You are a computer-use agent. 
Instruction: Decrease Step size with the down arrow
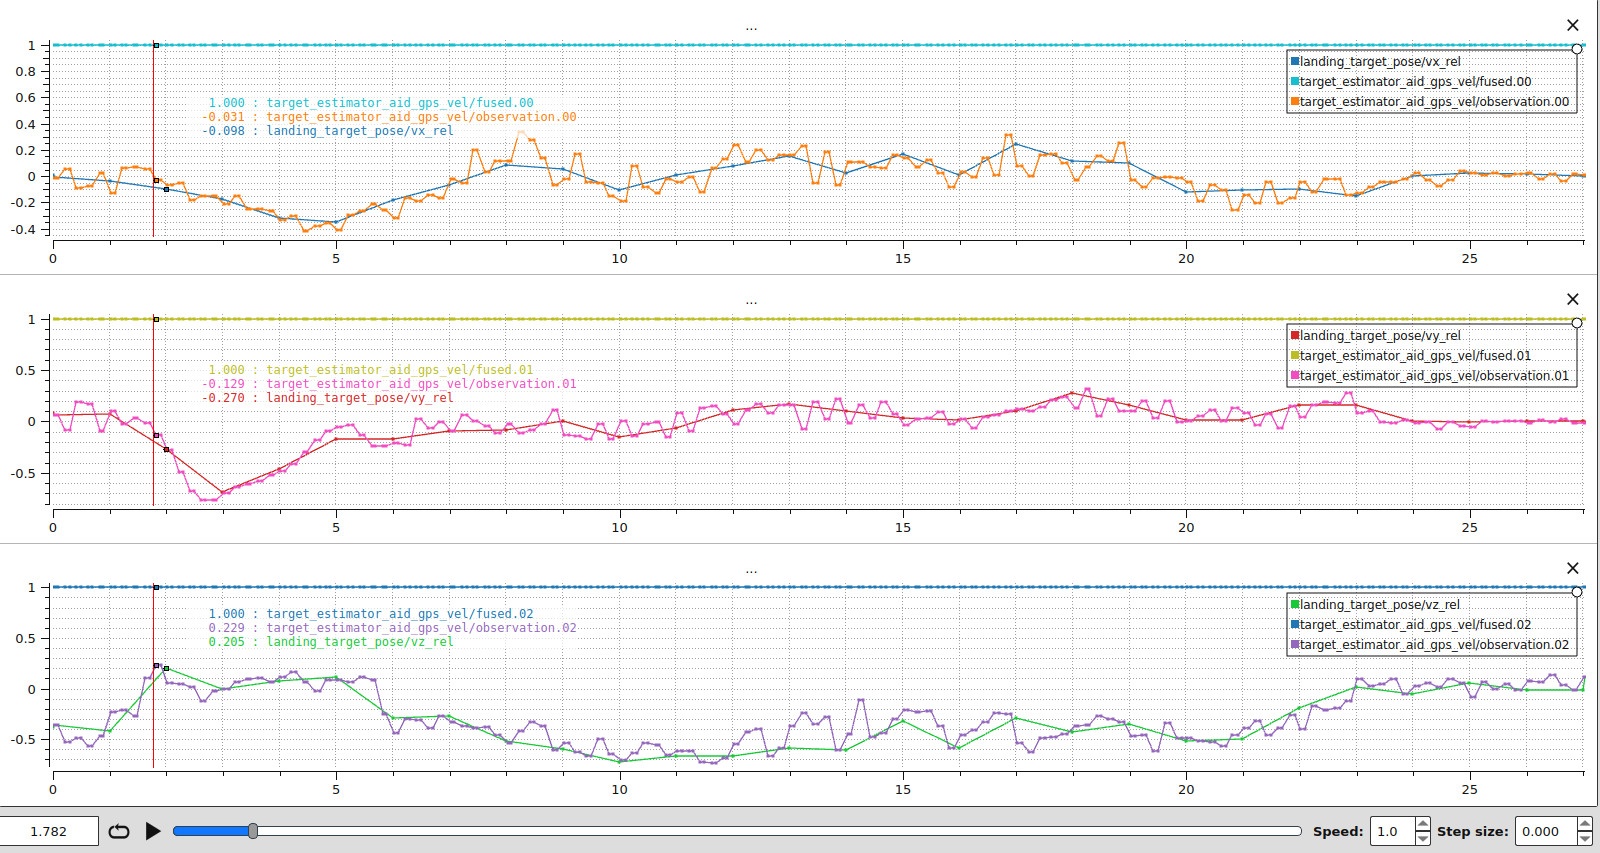(1585, 838)
